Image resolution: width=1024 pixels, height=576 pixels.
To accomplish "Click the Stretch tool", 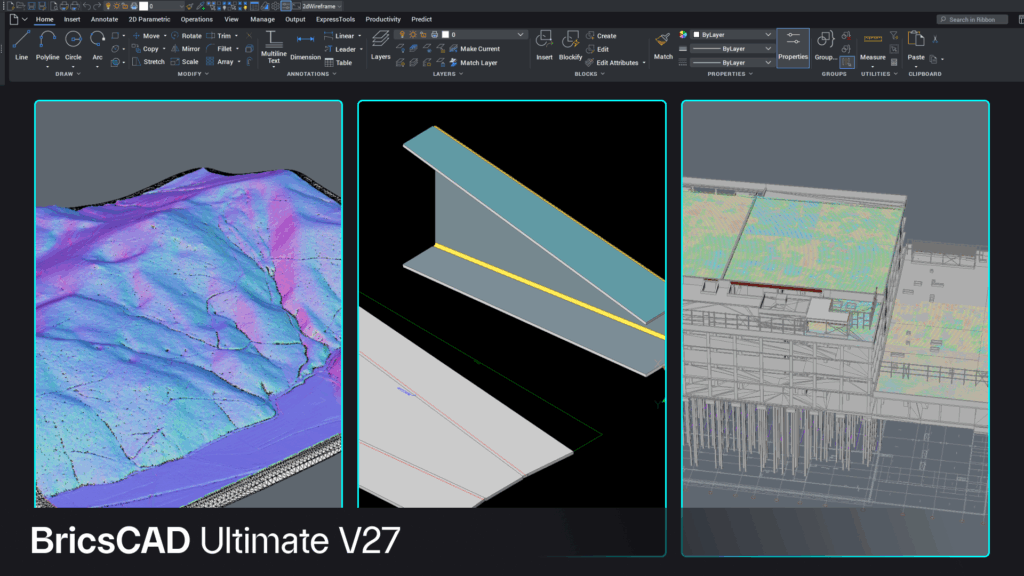I will click(x=148, y=62).
